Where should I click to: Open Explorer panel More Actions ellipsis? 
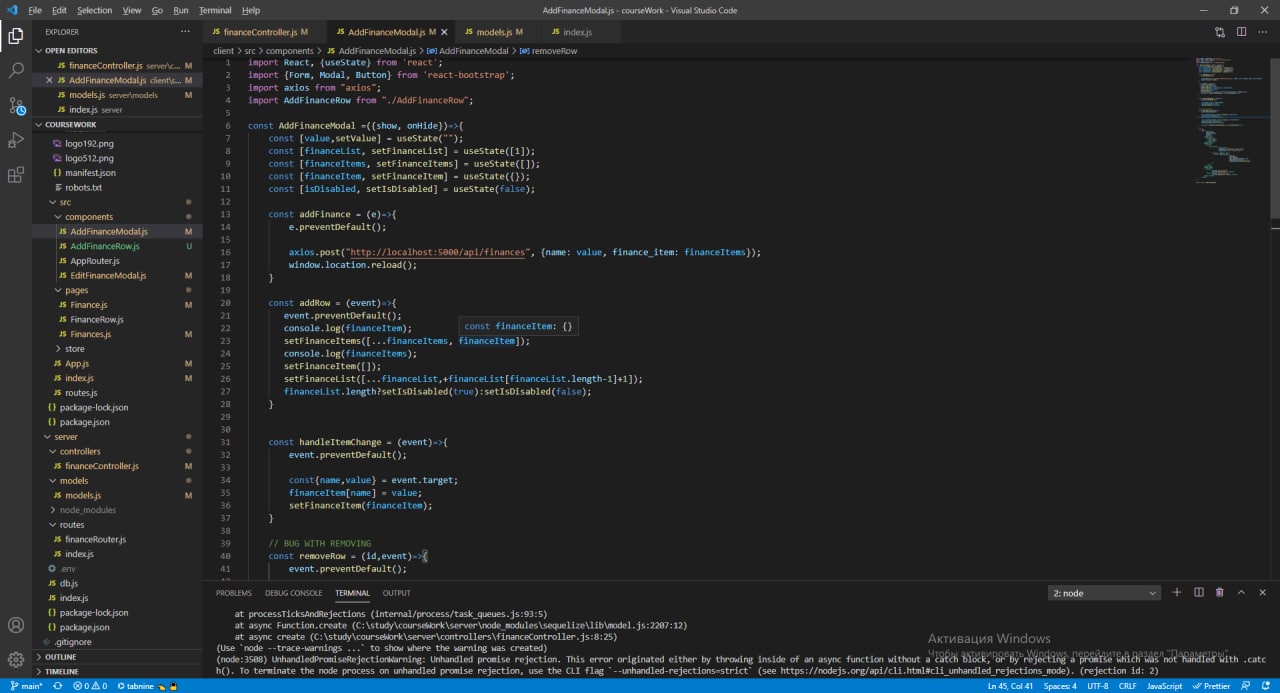pyautogui.click(x=185, y=32)
